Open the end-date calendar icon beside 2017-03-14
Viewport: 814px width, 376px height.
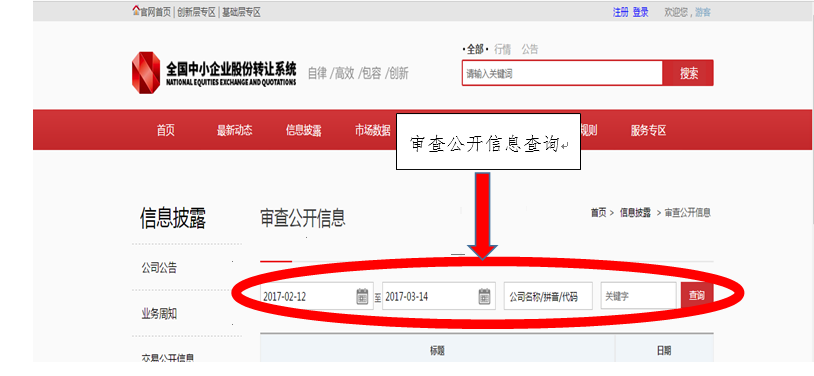coord(484,297)
